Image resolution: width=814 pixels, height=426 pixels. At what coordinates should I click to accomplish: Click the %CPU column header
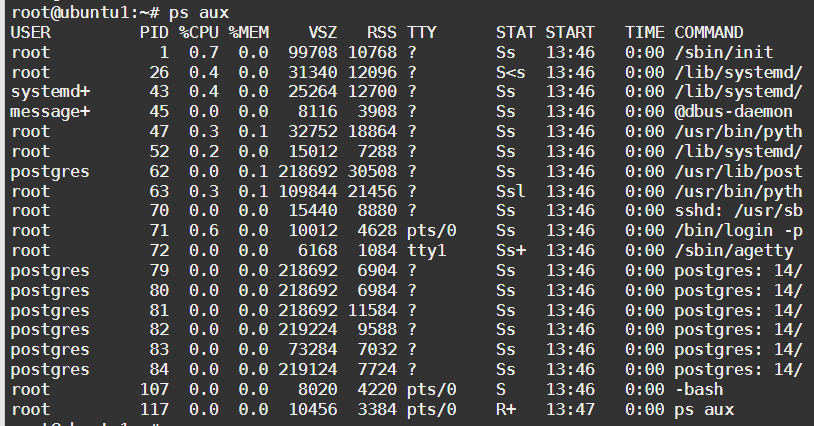click(x=199, y=32)
